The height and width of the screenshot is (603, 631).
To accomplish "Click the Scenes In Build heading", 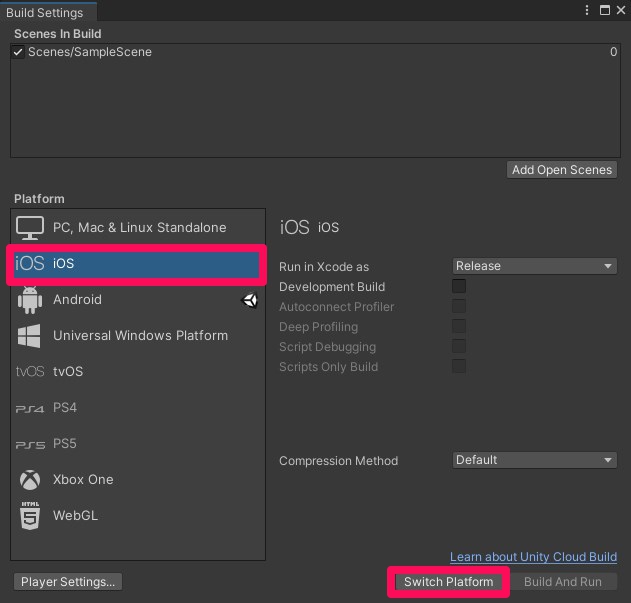I will point(58,34).
